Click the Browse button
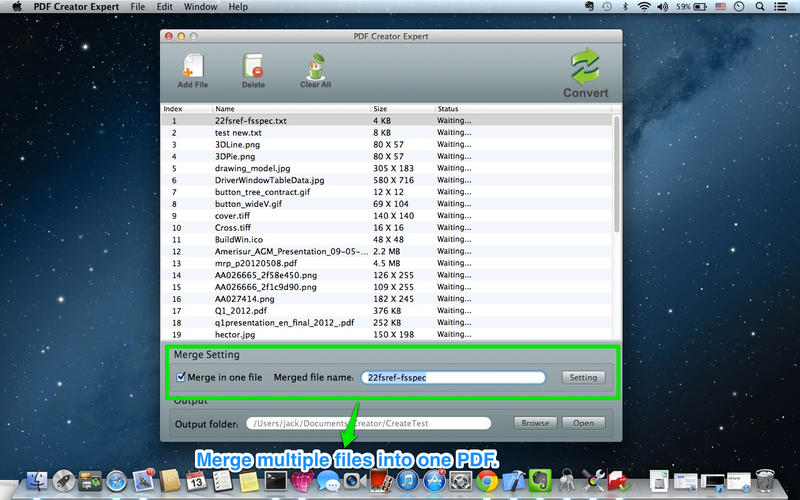 535,423
